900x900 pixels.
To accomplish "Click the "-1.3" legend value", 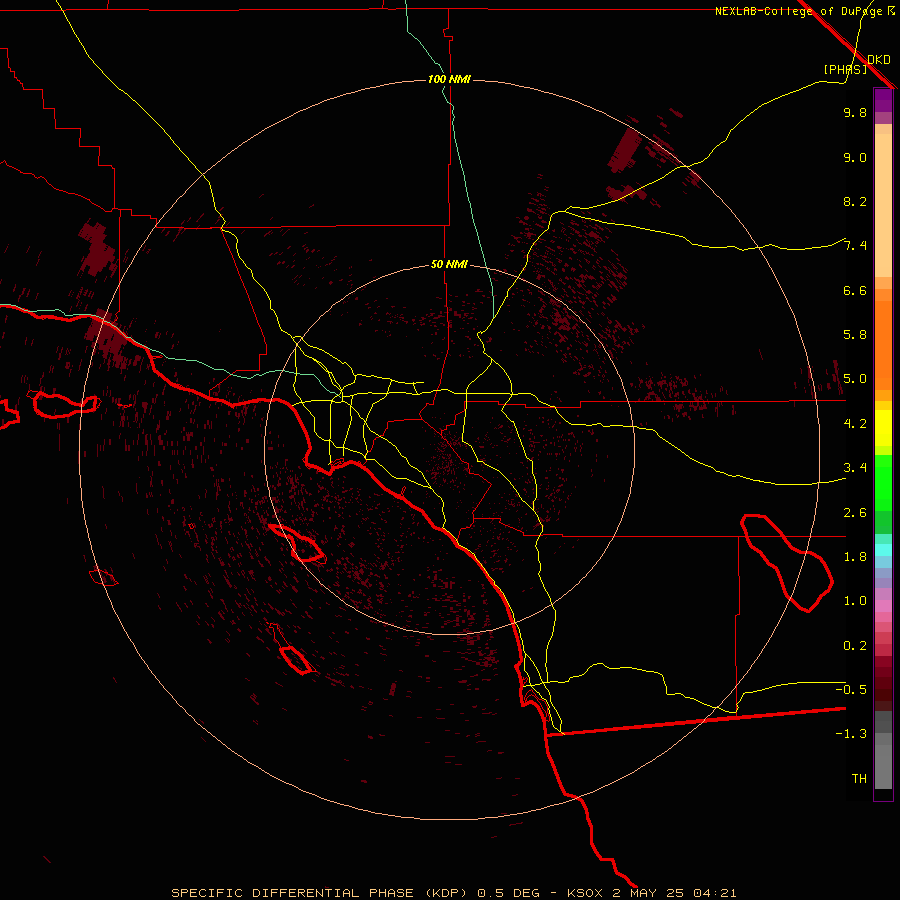I will point(851,734).
